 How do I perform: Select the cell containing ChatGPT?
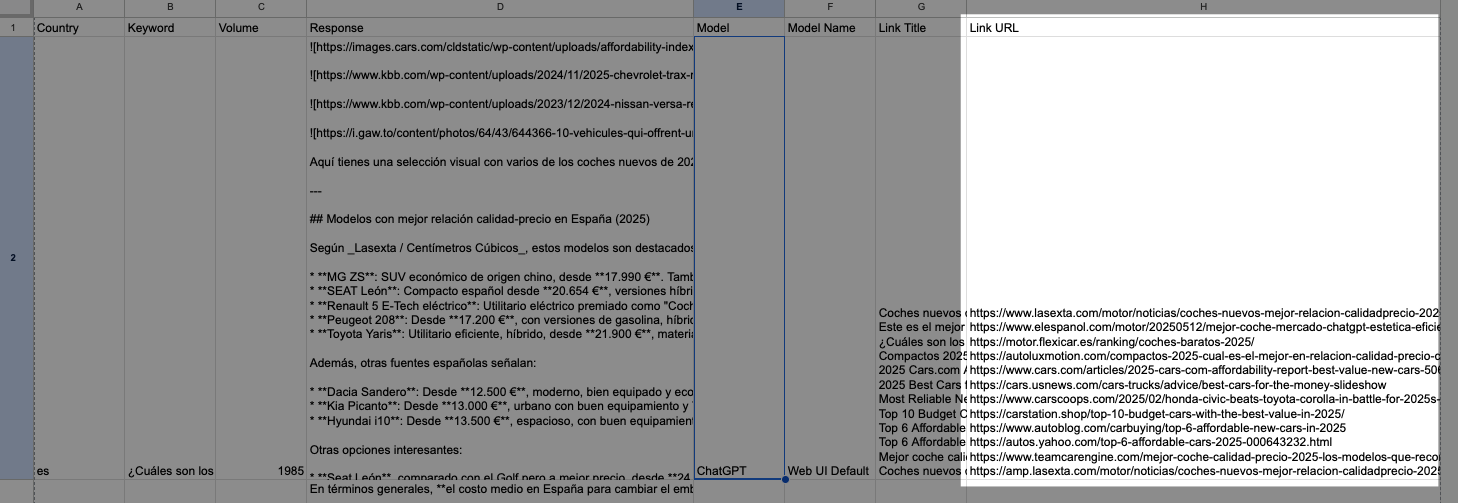click(739, 470)
